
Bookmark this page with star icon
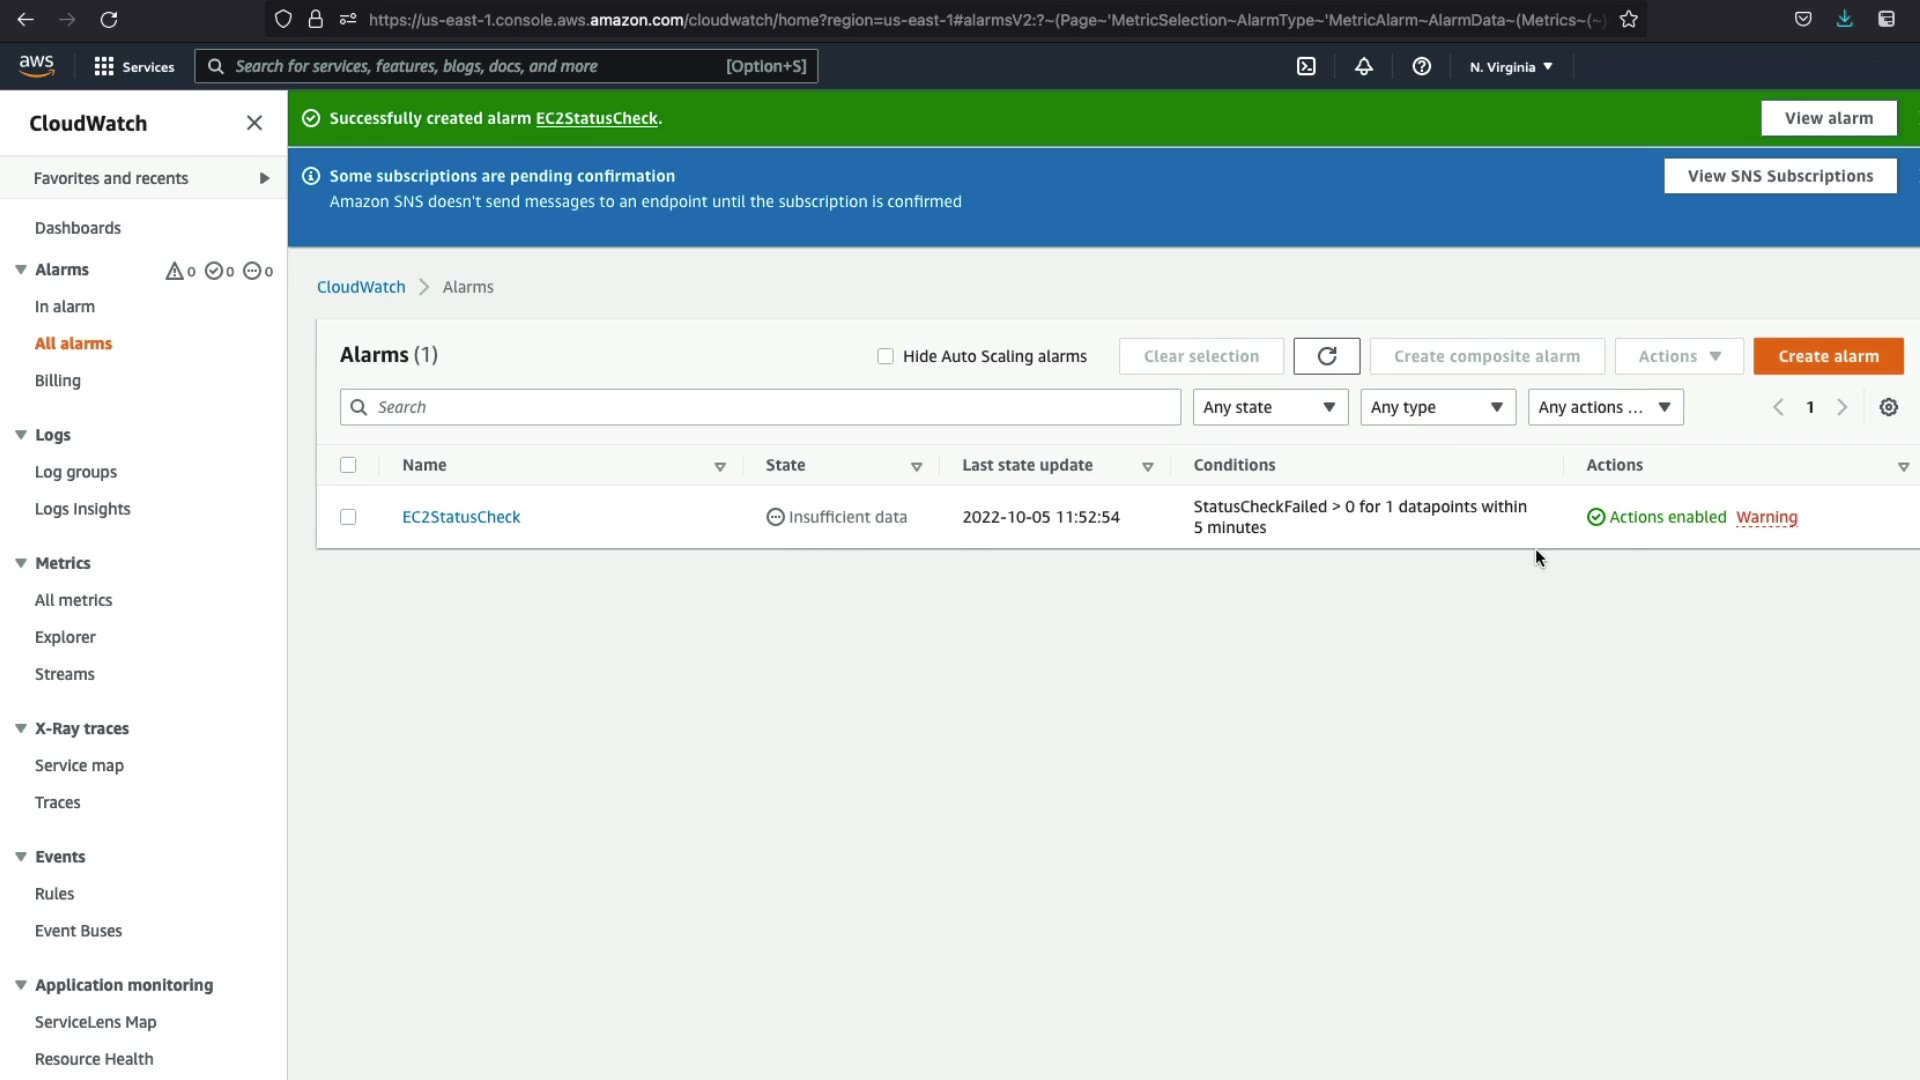(1629, 19)
